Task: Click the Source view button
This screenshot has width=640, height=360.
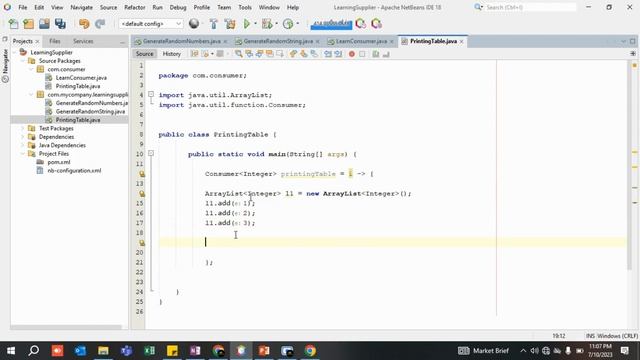Action: pyautogui.click(x=144, y=54)
